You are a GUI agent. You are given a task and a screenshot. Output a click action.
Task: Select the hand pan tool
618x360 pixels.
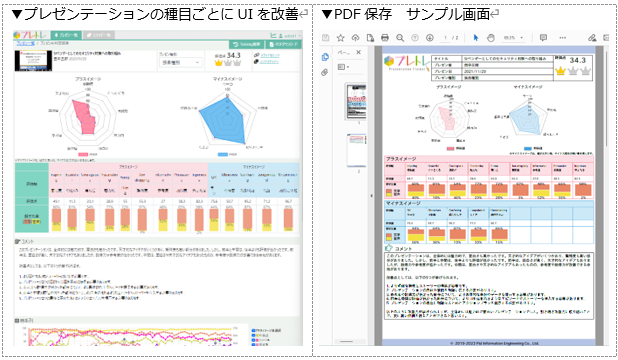[491, 38]
